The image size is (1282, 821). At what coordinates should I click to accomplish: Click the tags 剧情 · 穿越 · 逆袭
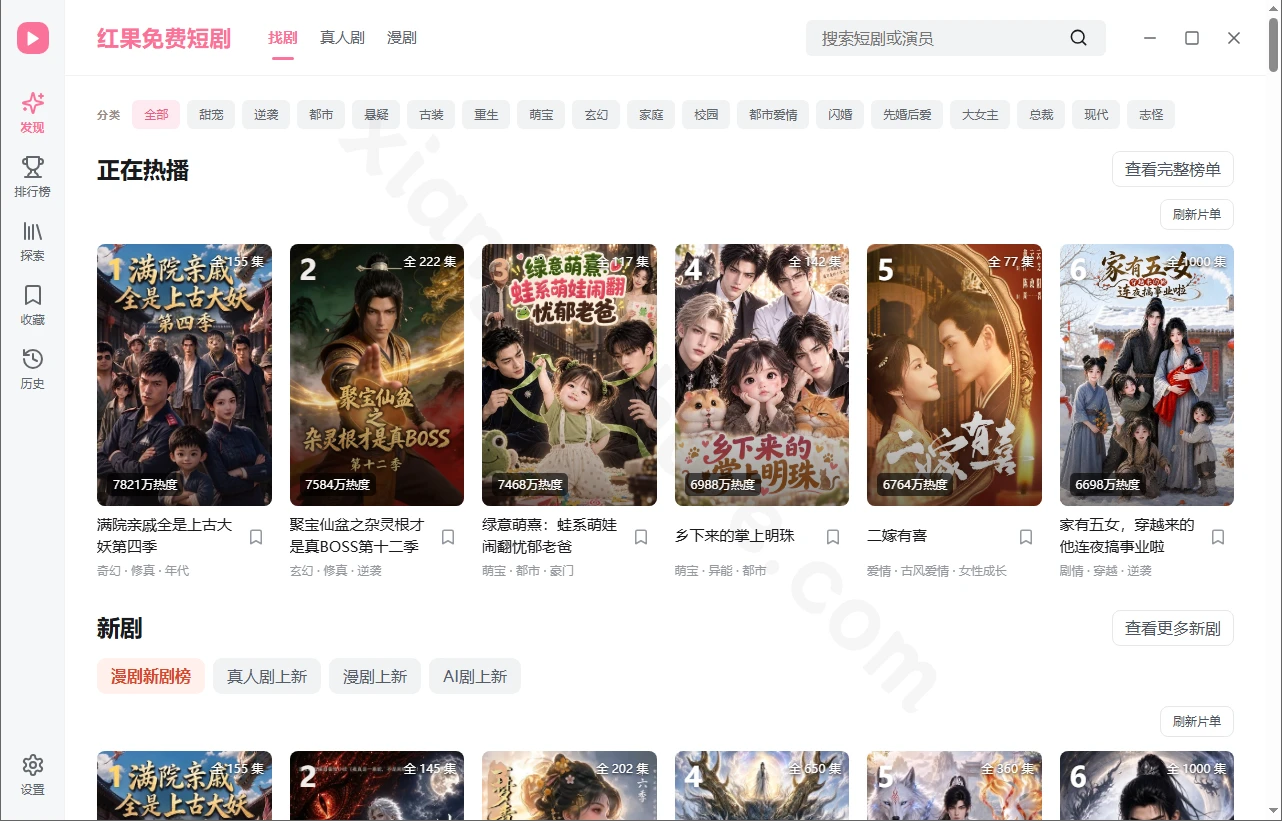pyautogui.click(x=1106, y=571)
